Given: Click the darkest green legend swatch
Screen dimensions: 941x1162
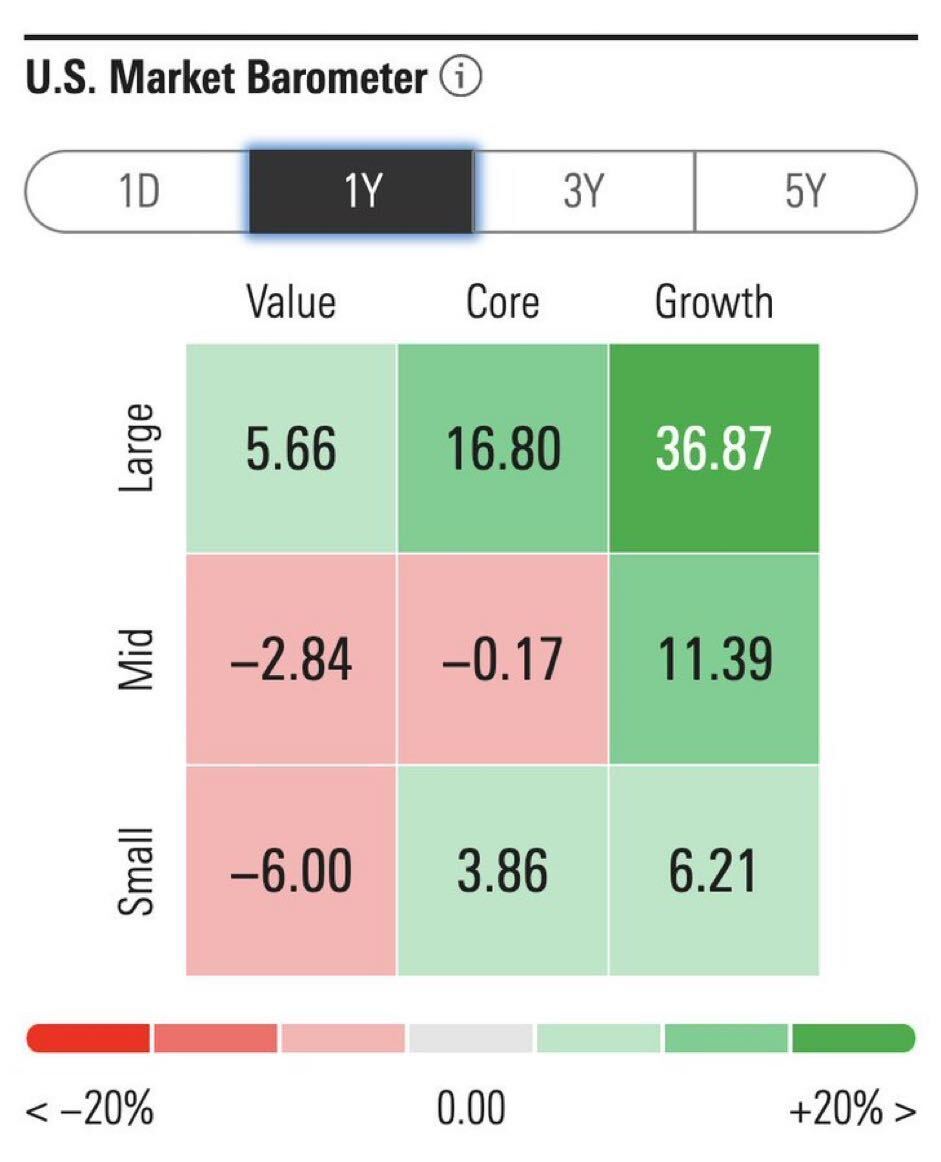Looking at the screenshot, I should tap(853, 1038).
